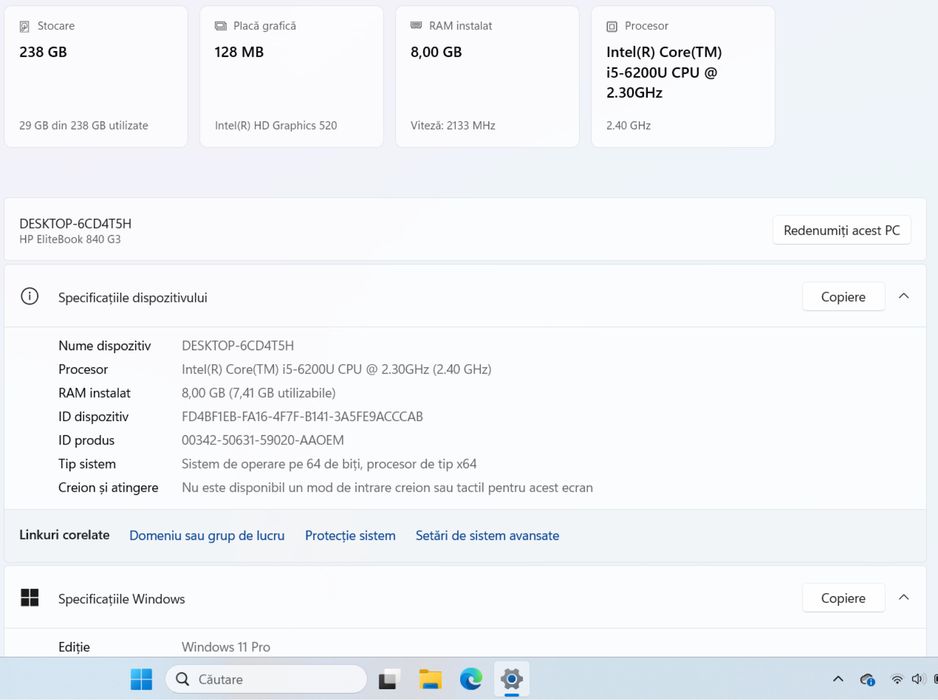Click 29 GB din 238 GB utilizate text
Image resolution: width=938 pixels, height=700 pixels.
pos(84,126)
